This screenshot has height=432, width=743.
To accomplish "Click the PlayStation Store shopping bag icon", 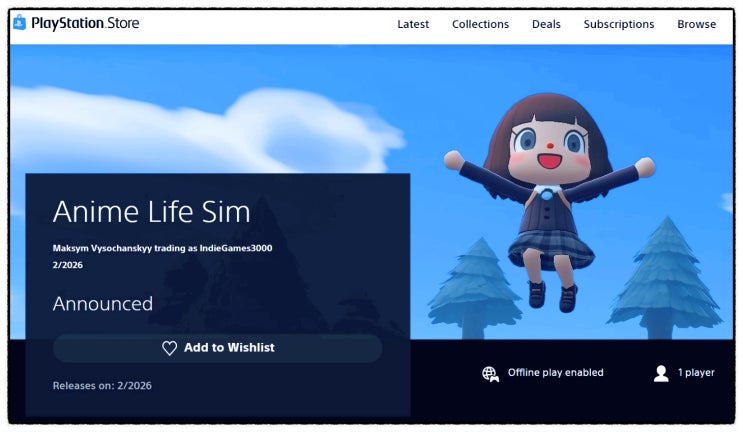I will coord(19,22).
